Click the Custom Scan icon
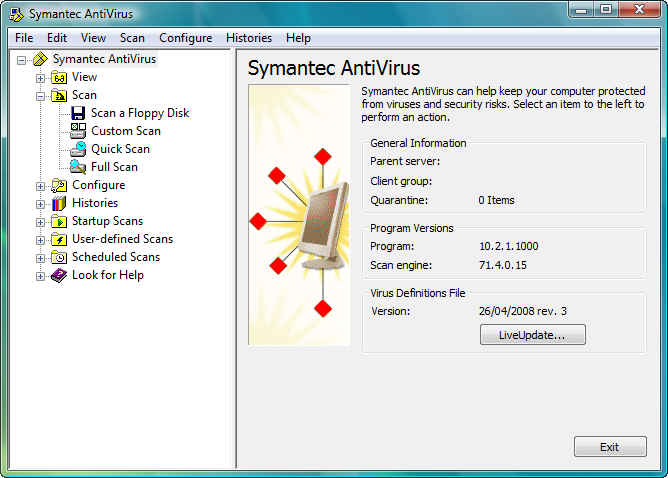 78,131
